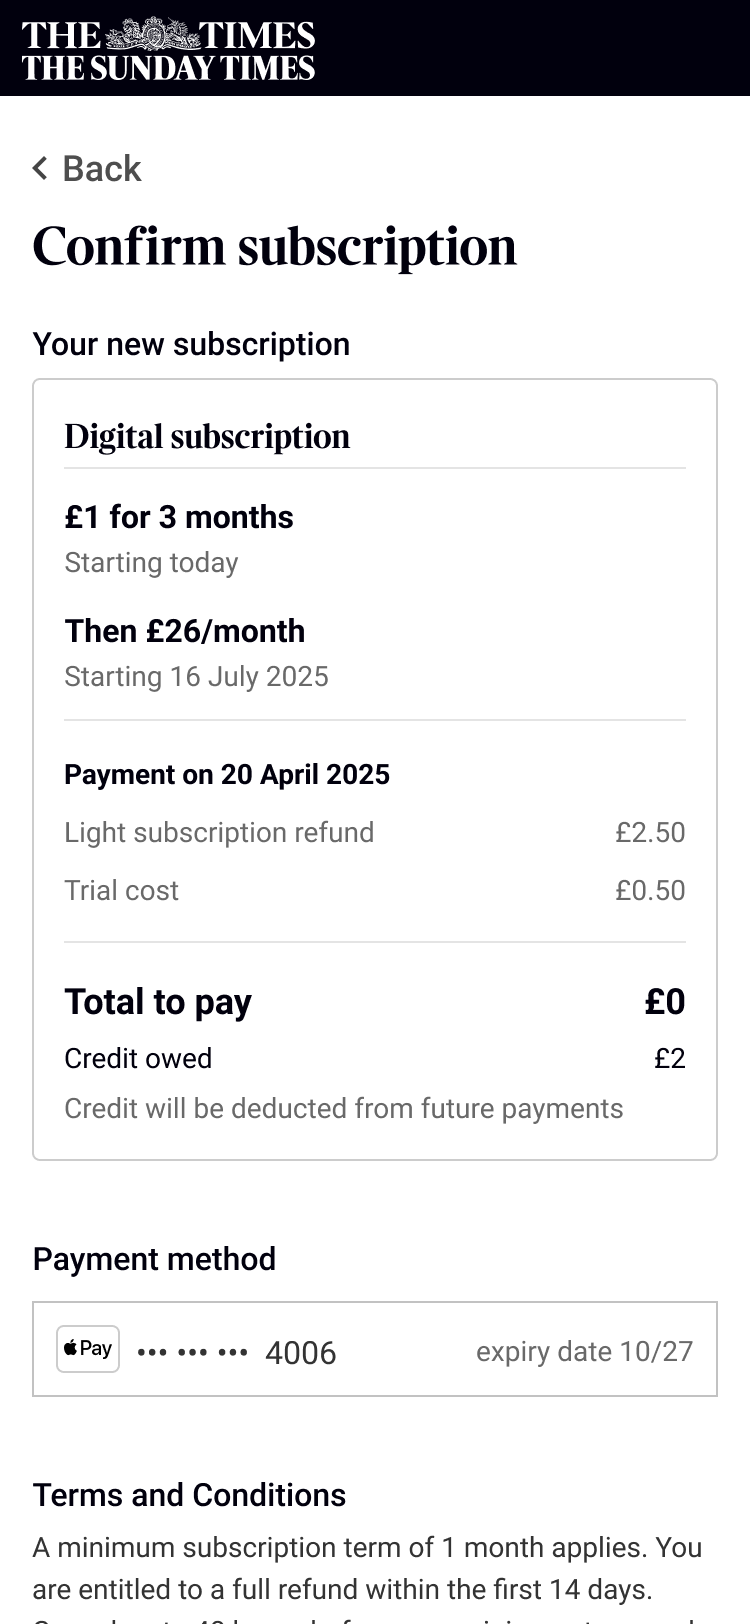Viewport: 750px width, 1624px height.
Task: Select the £1 for 3 months offer line
Action: (179, 517)
